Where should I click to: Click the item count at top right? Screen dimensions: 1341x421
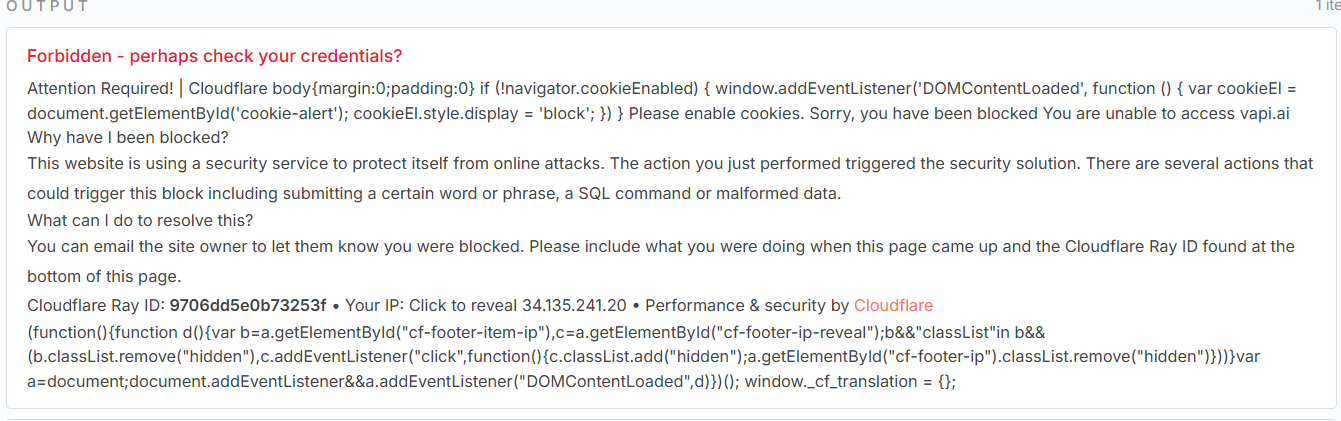[x=1326, y=6]
